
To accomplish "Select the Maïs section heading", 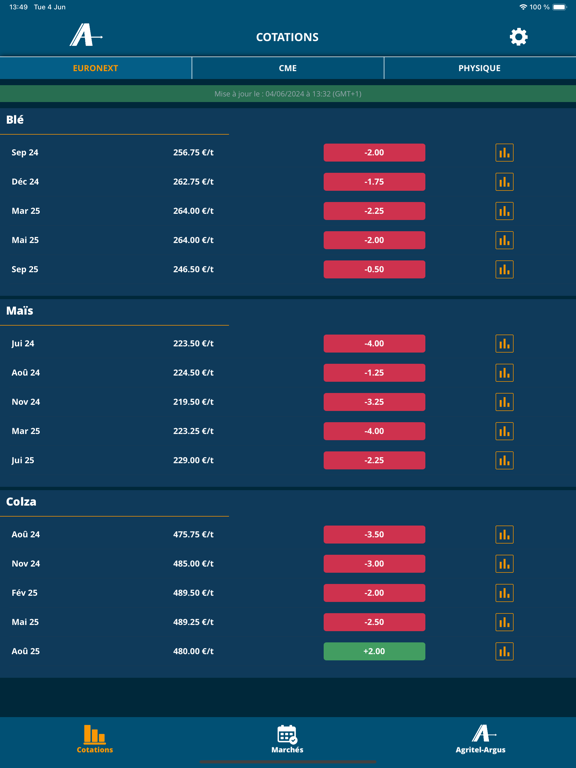I will tap(20, 311).
